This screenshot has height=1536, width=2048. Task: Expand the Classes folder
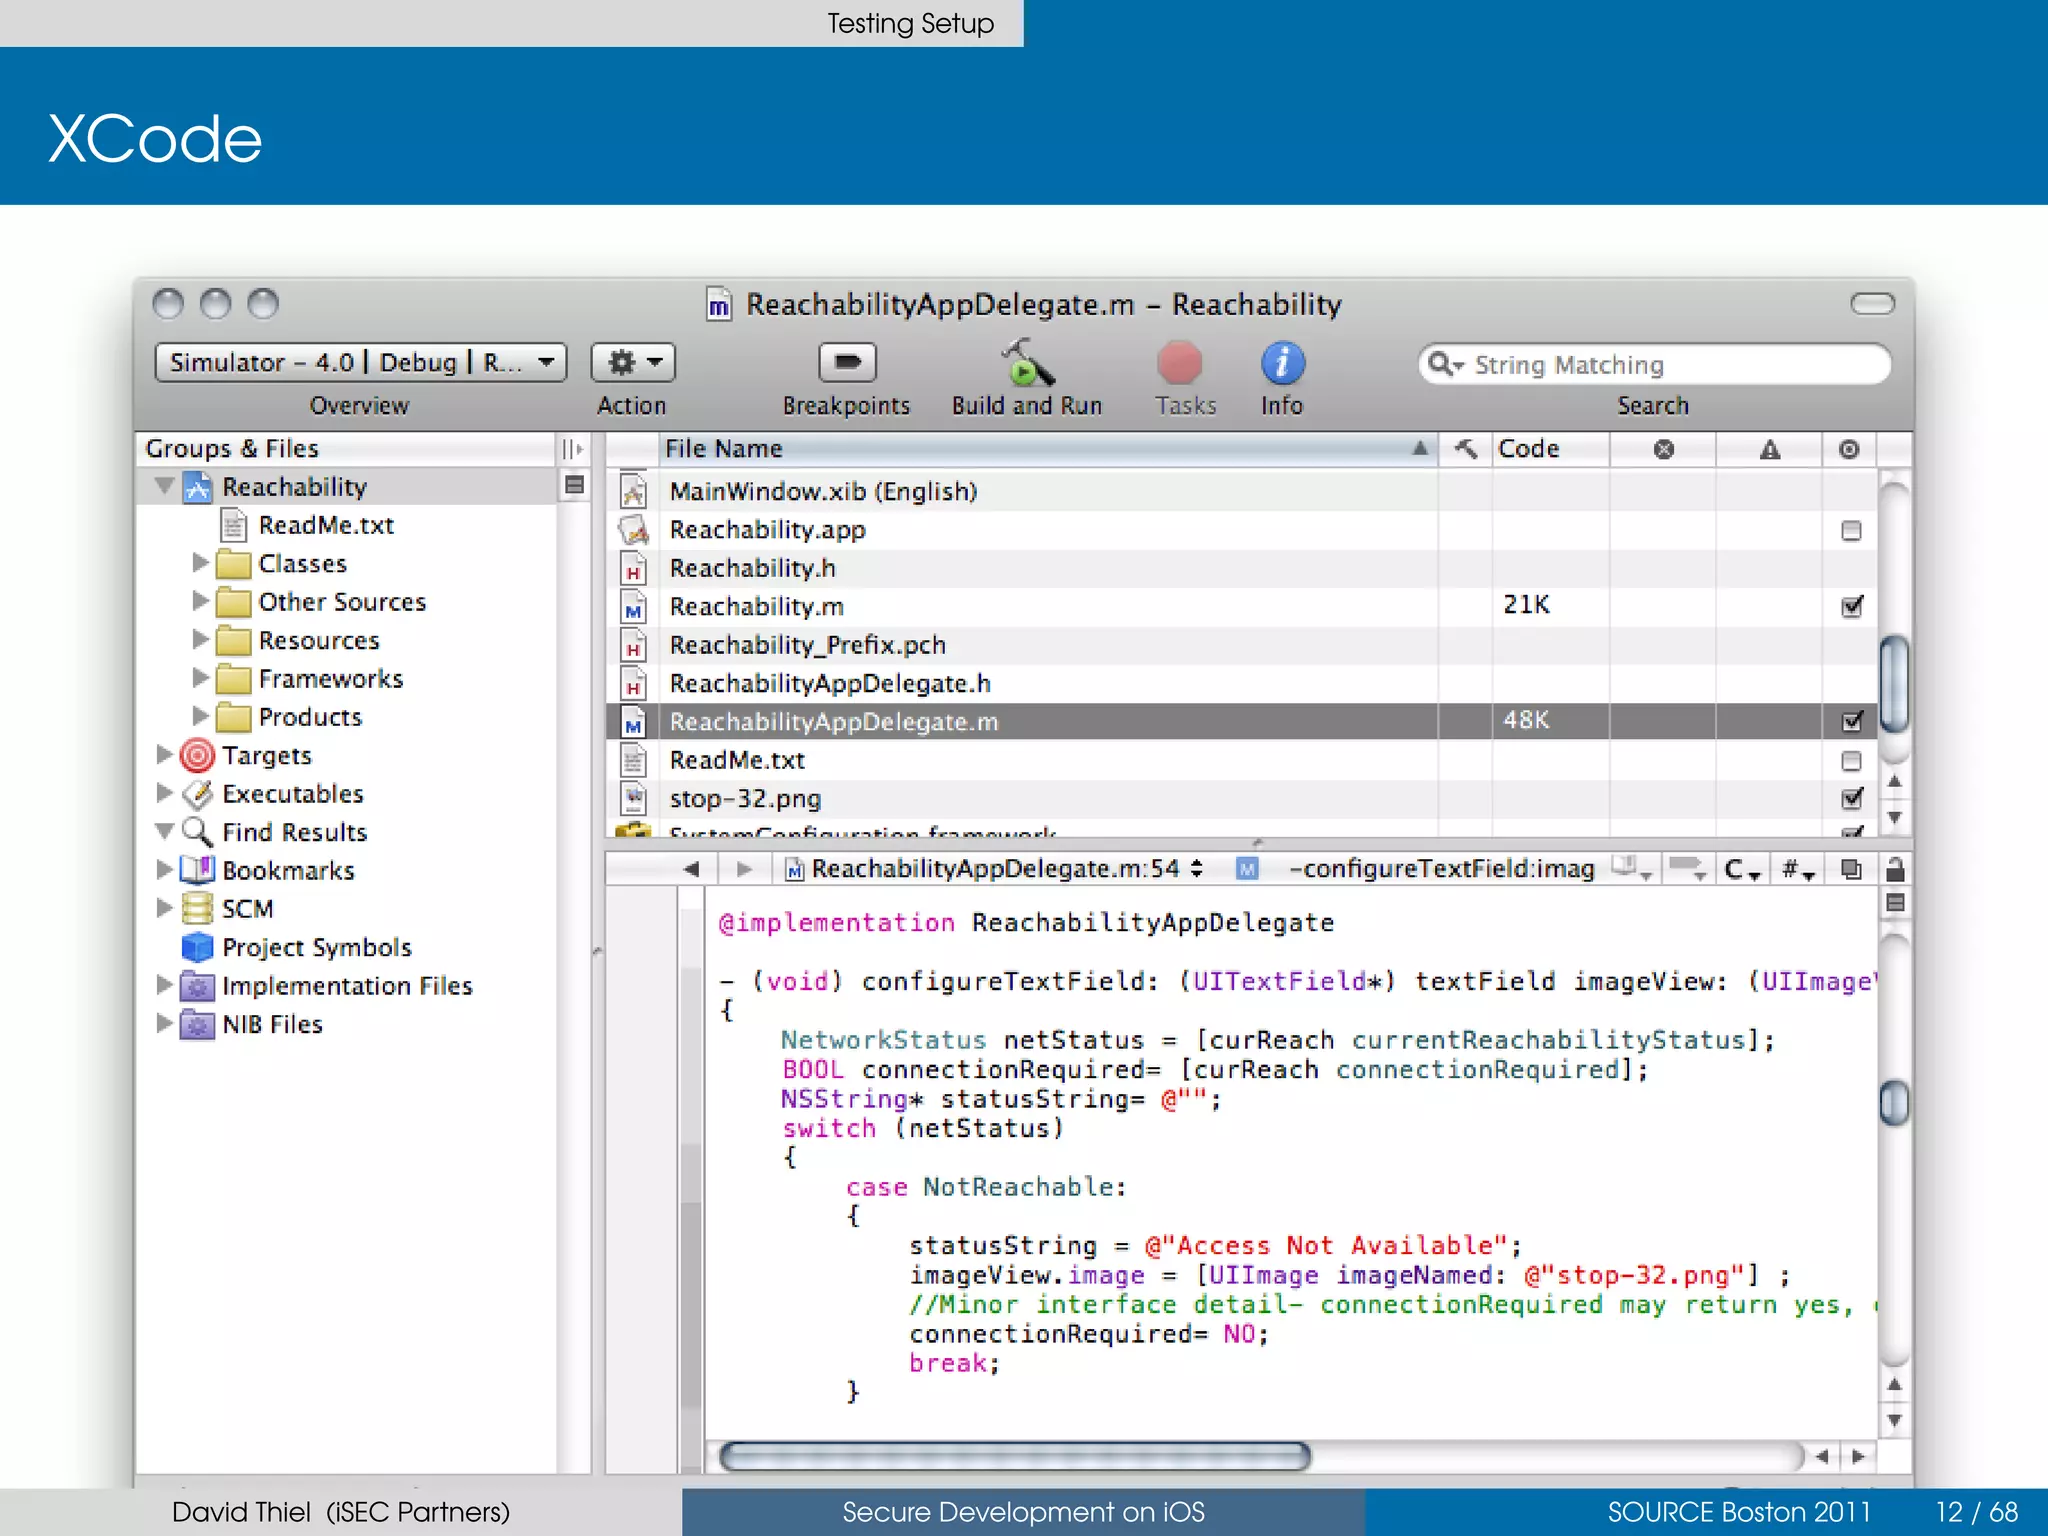(x=200, y=563)
